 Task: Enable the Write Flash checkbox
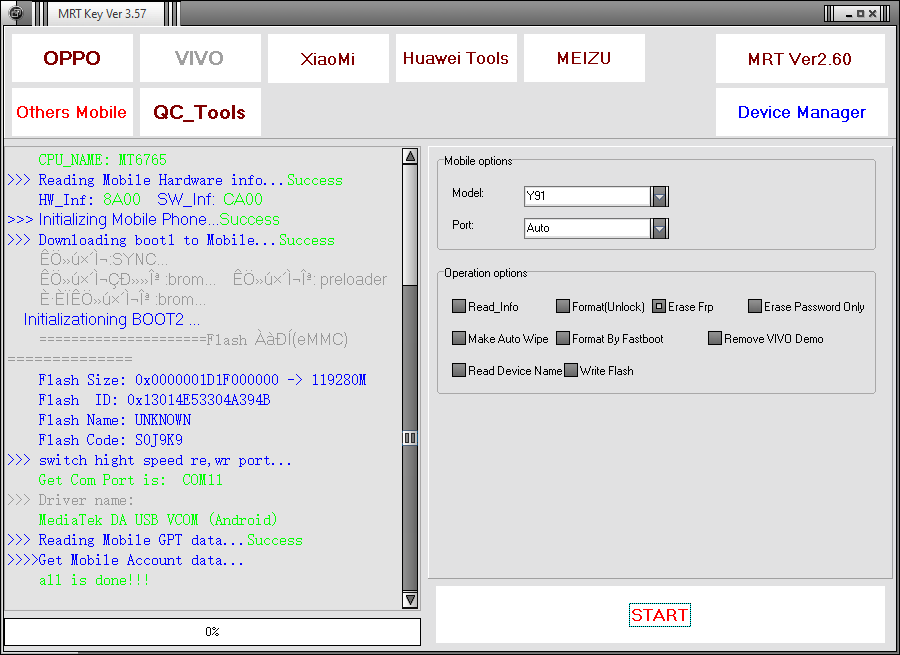point(571,370)
